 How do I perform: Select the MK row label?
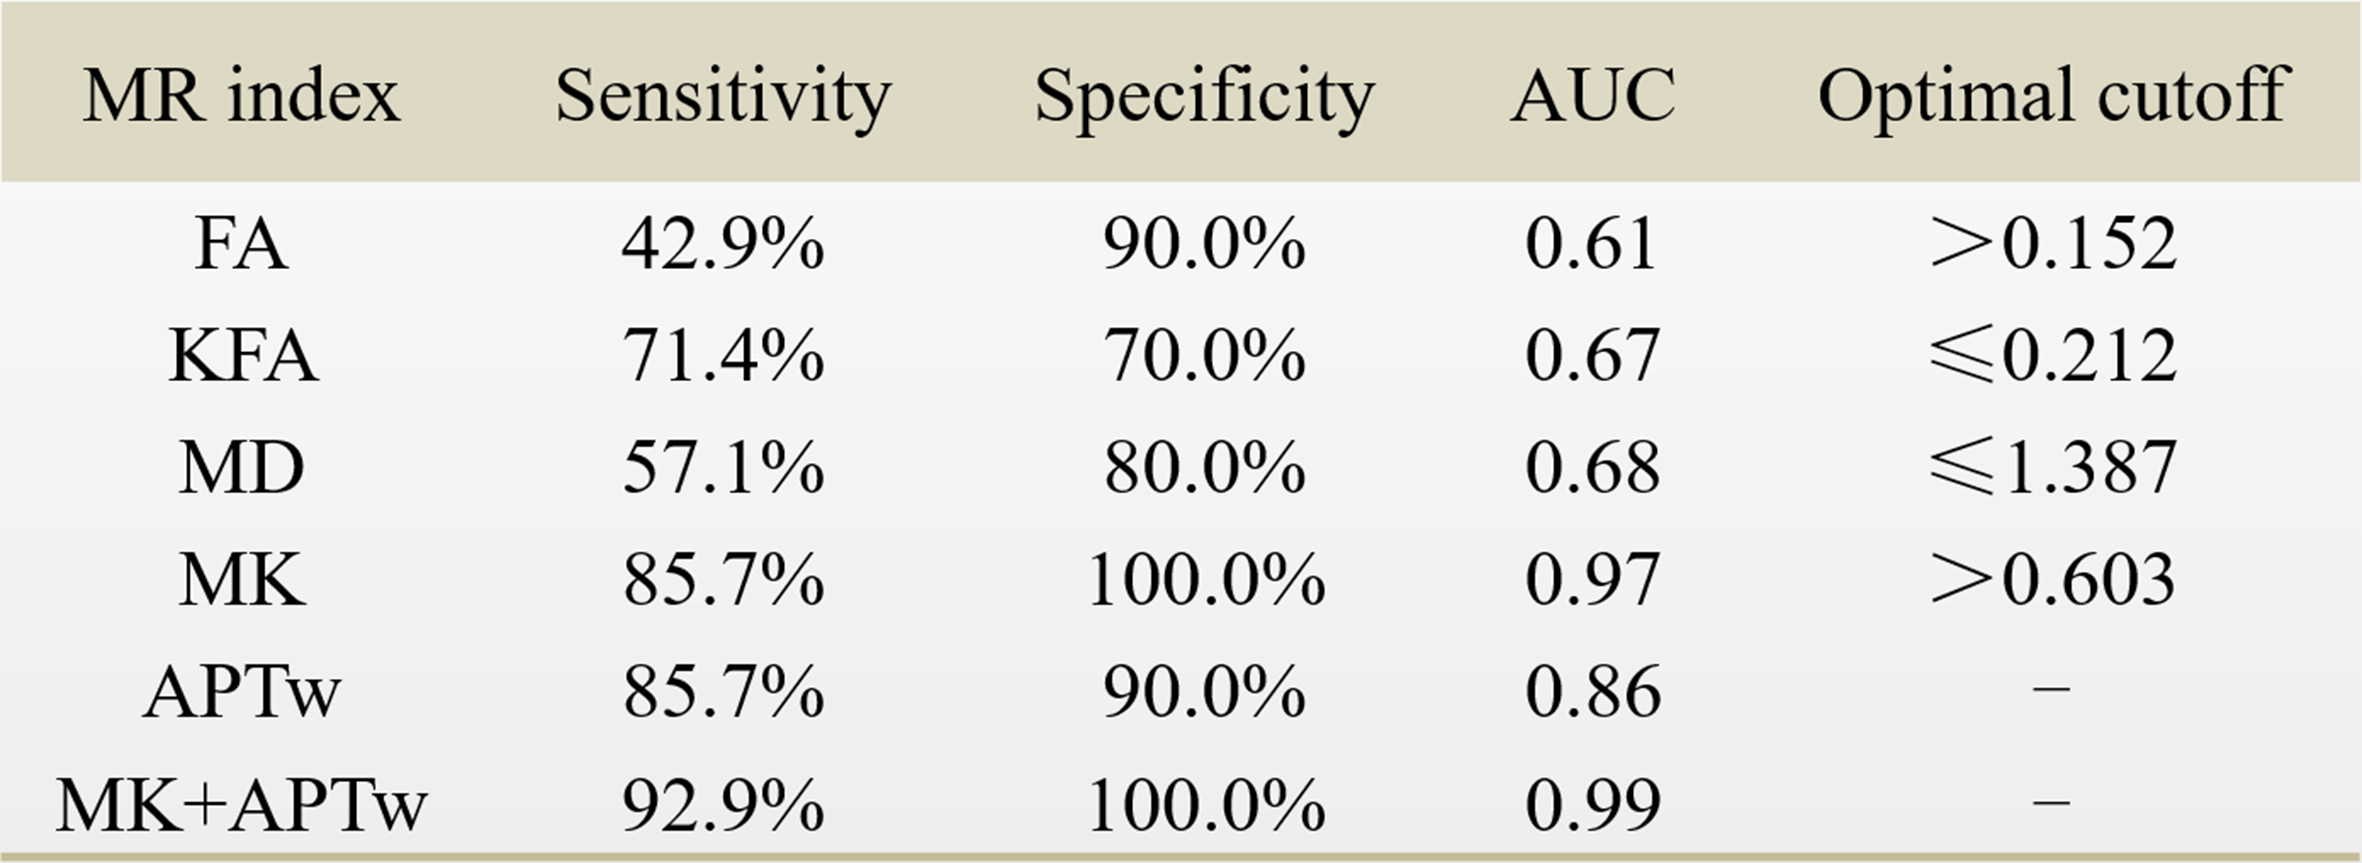pyautogui.click(x=241, y=580)
